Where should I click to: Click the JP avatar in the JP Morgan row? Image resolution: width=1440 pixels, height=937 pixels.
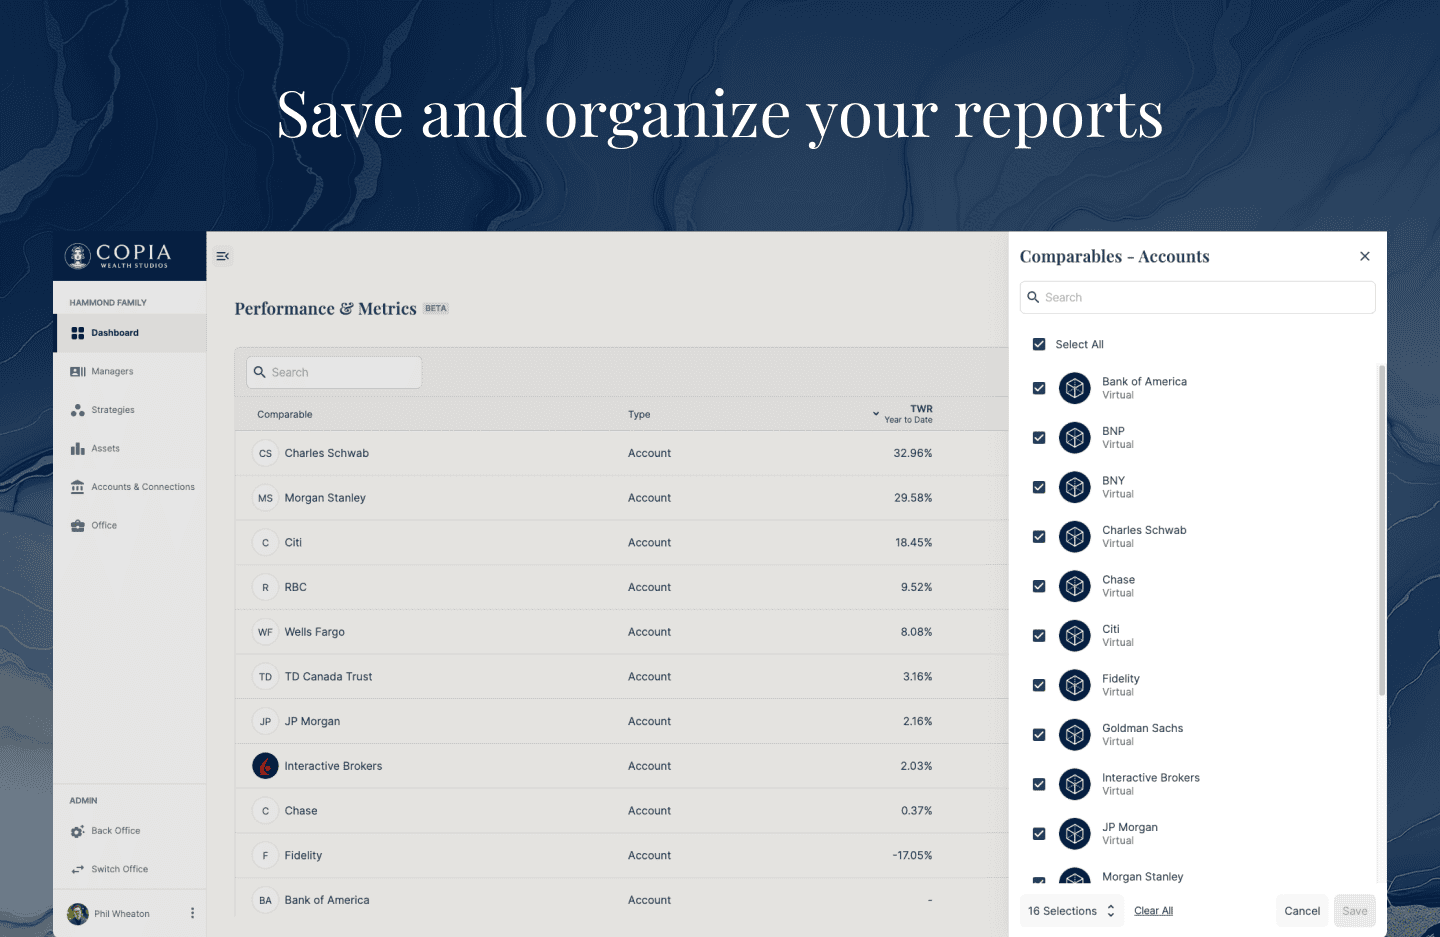[265, 721]
